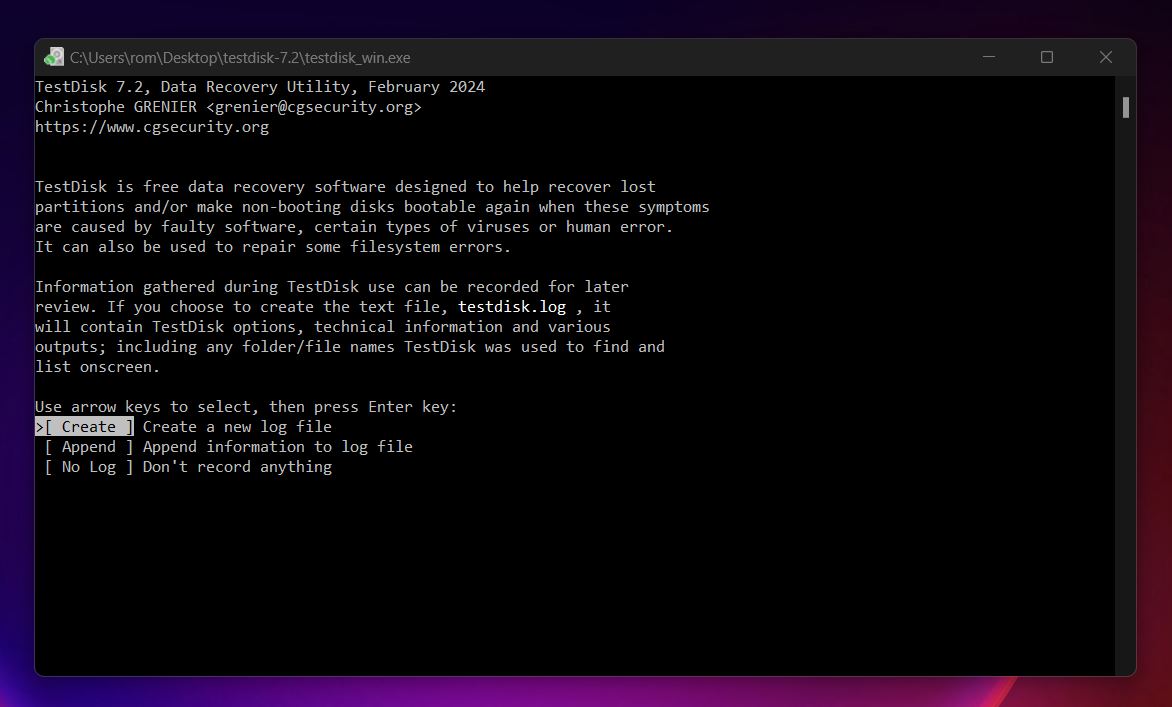Click "Append information to log file" text
This screenshot has height=707, width=1172.
coord(277,447)
